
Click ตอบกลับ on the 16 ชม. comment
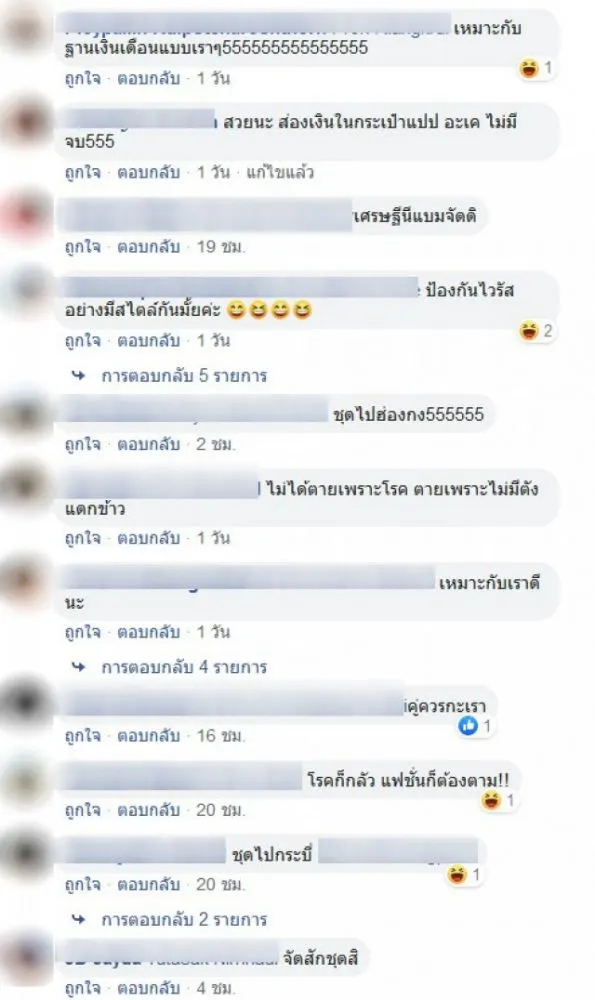click(x=149, y=736)
